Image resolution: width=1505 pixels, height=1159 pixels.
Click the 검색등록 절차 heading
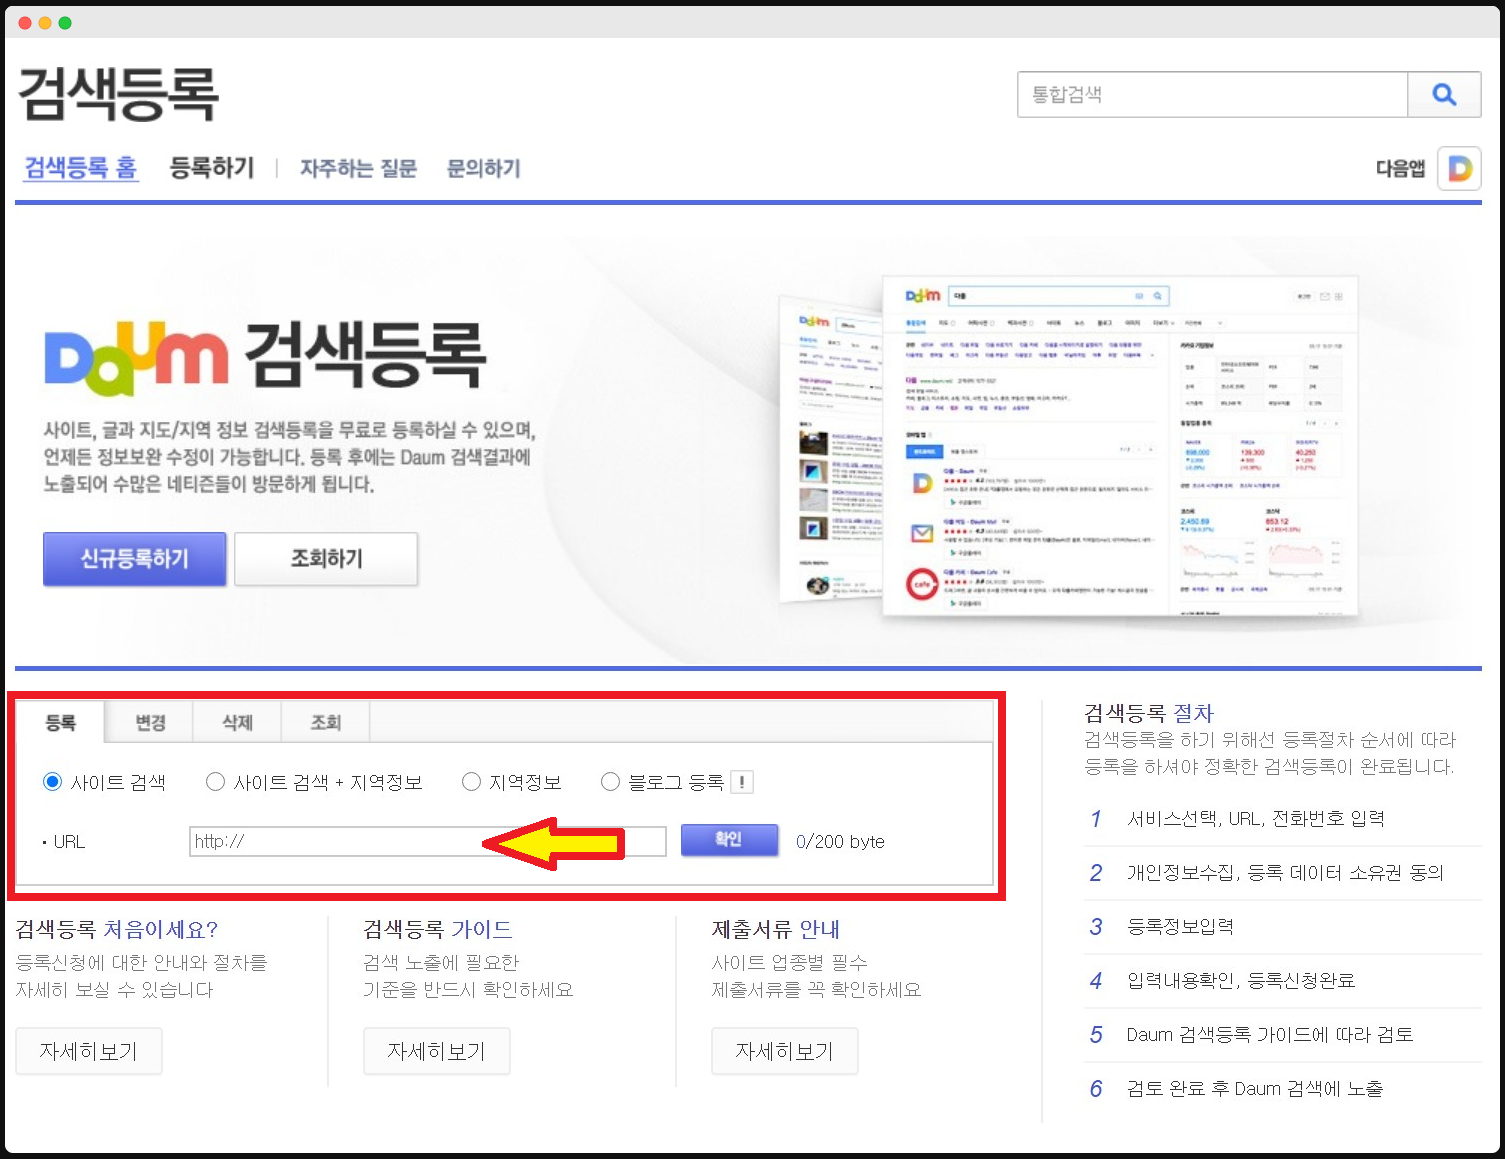[x=1149, y=713]
